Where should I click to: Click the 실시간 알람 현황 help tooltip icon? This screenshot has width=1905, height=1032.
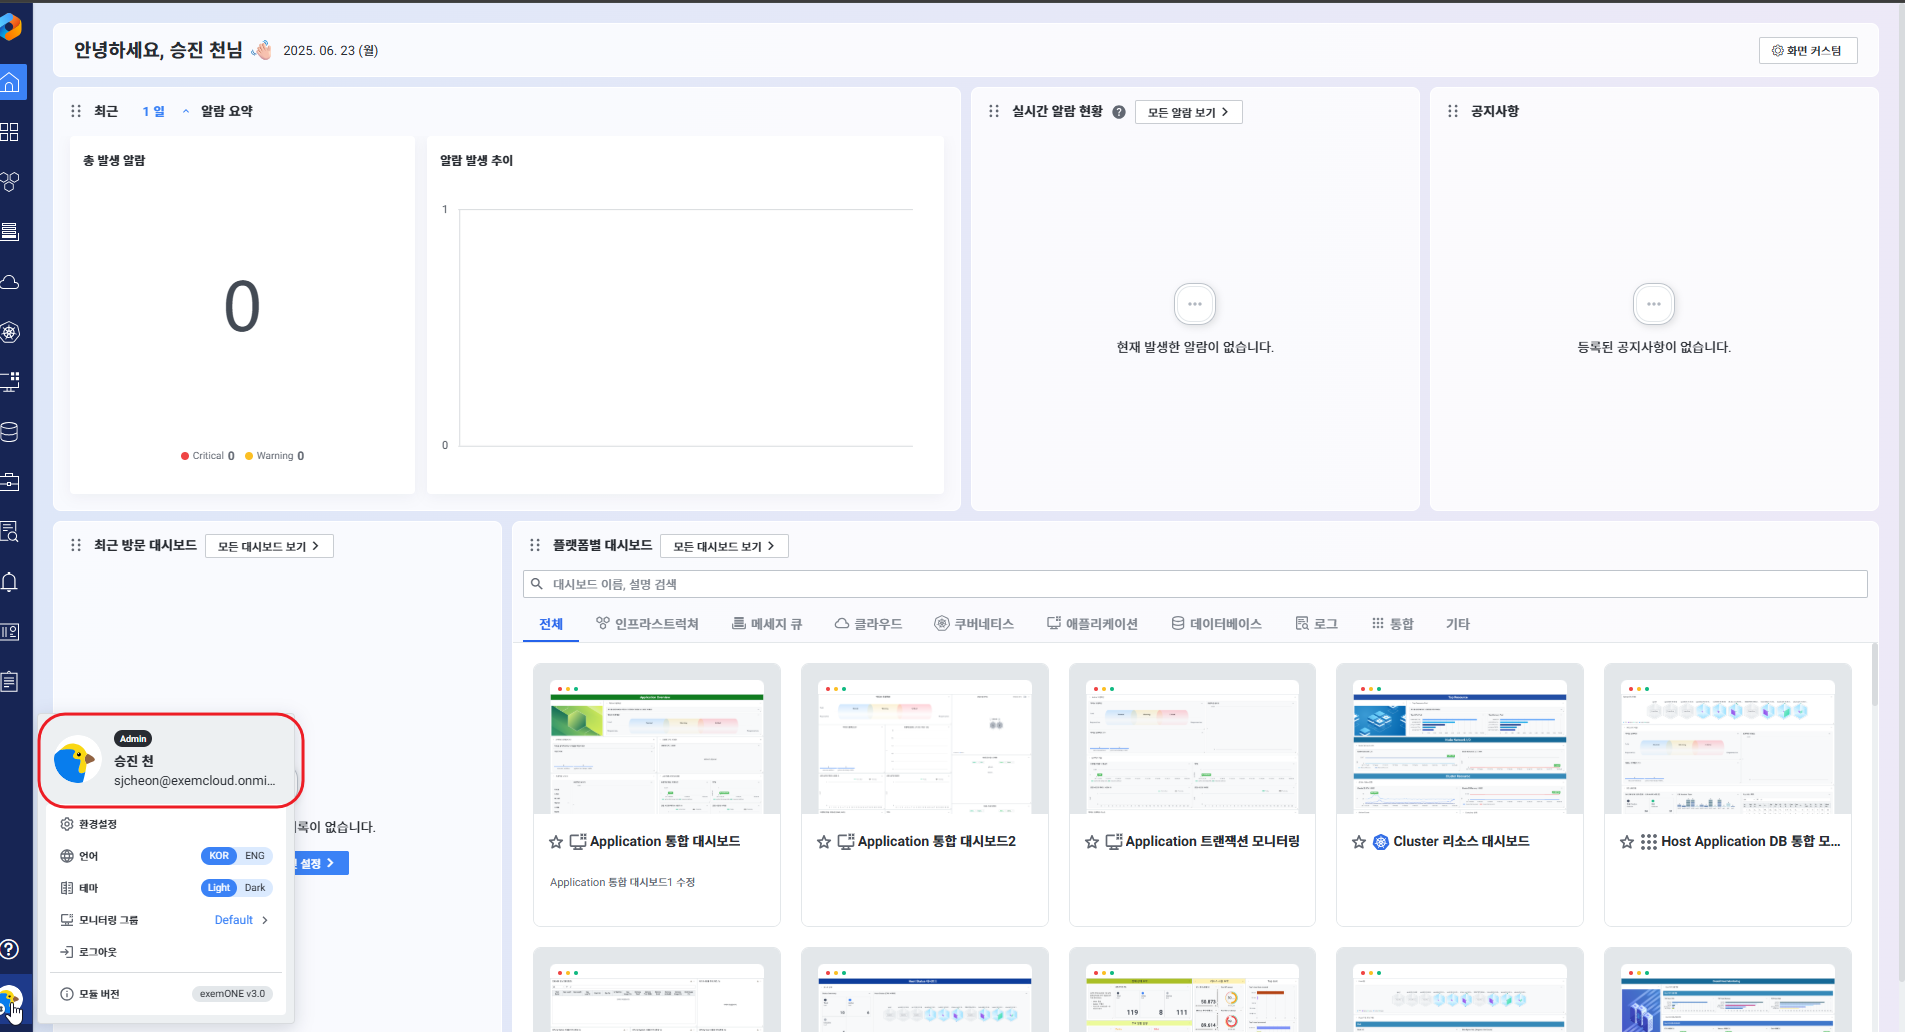[1119, 112]
